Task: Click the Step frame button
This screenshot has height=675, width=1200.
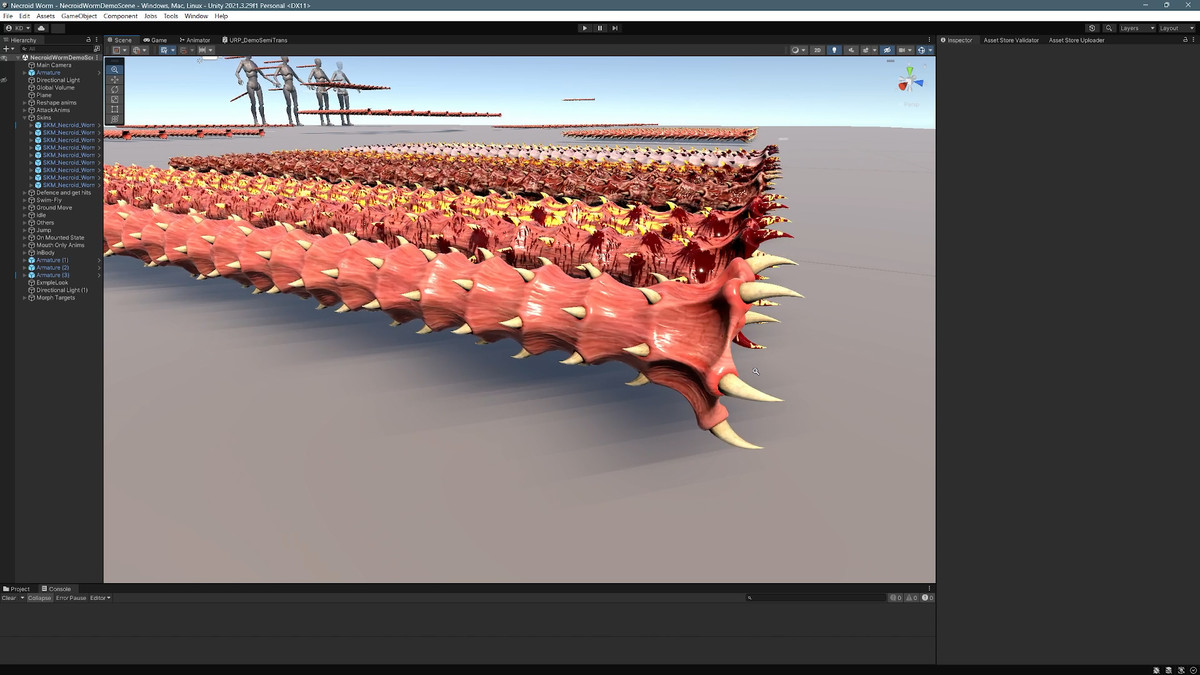Action: point(615,28)
